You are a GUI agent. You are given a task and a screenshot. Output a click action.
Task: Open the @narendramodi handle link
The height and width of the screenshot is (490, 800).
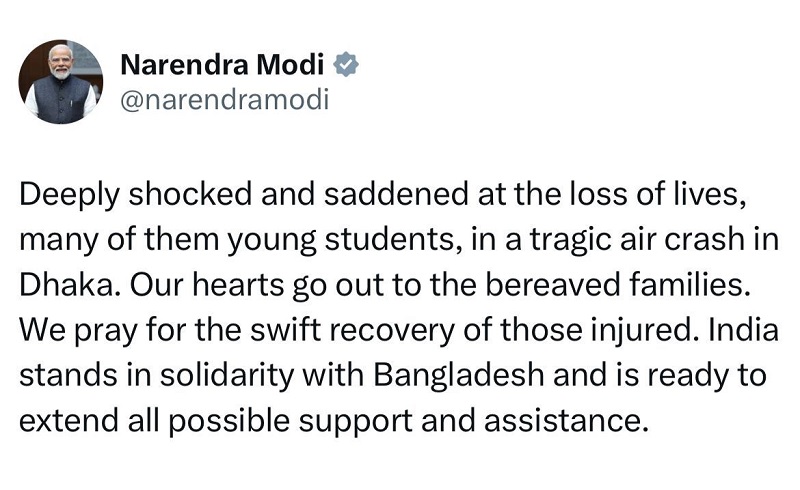point(224,100)
